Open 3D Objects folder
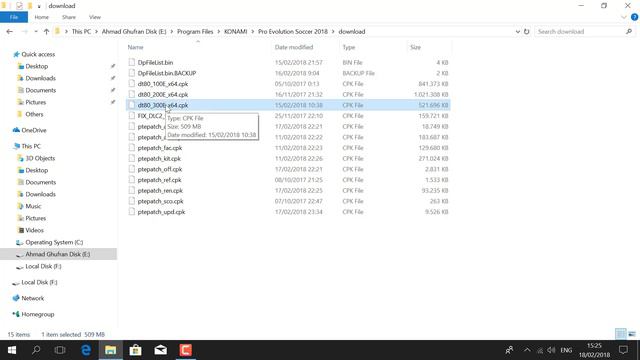This screenshot has width=640, height=360. click(40, 158)
